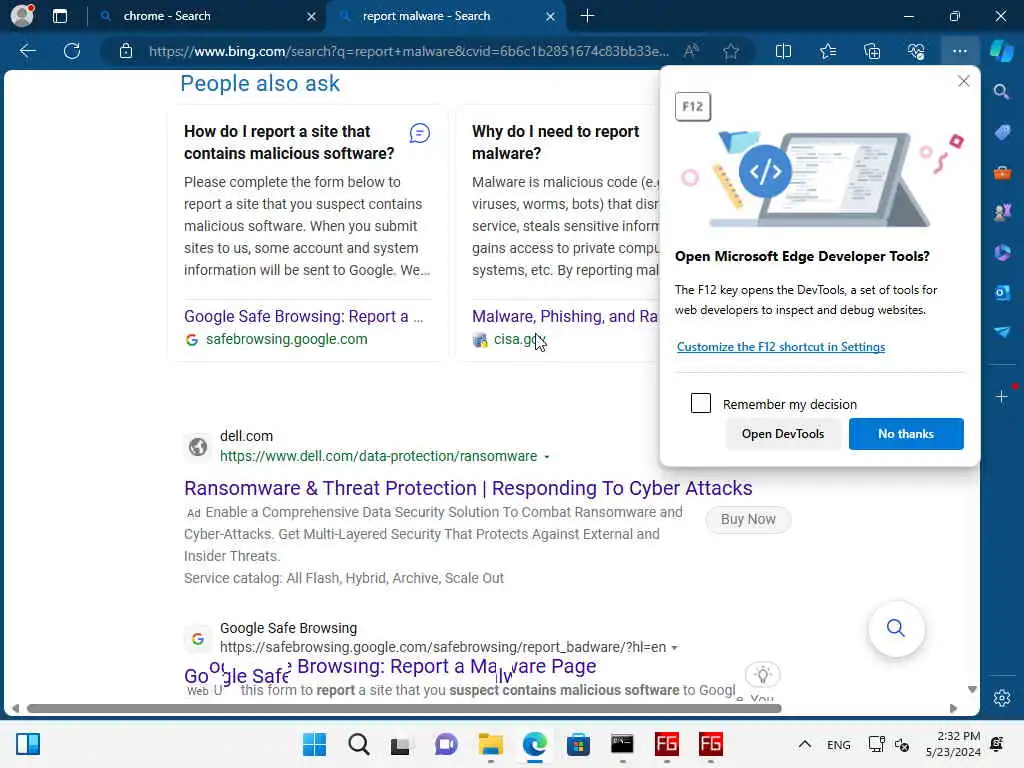This screenshot has width=1024, height=768.
Task: Close the report malware - Search tab
Action: click(551, 16)
